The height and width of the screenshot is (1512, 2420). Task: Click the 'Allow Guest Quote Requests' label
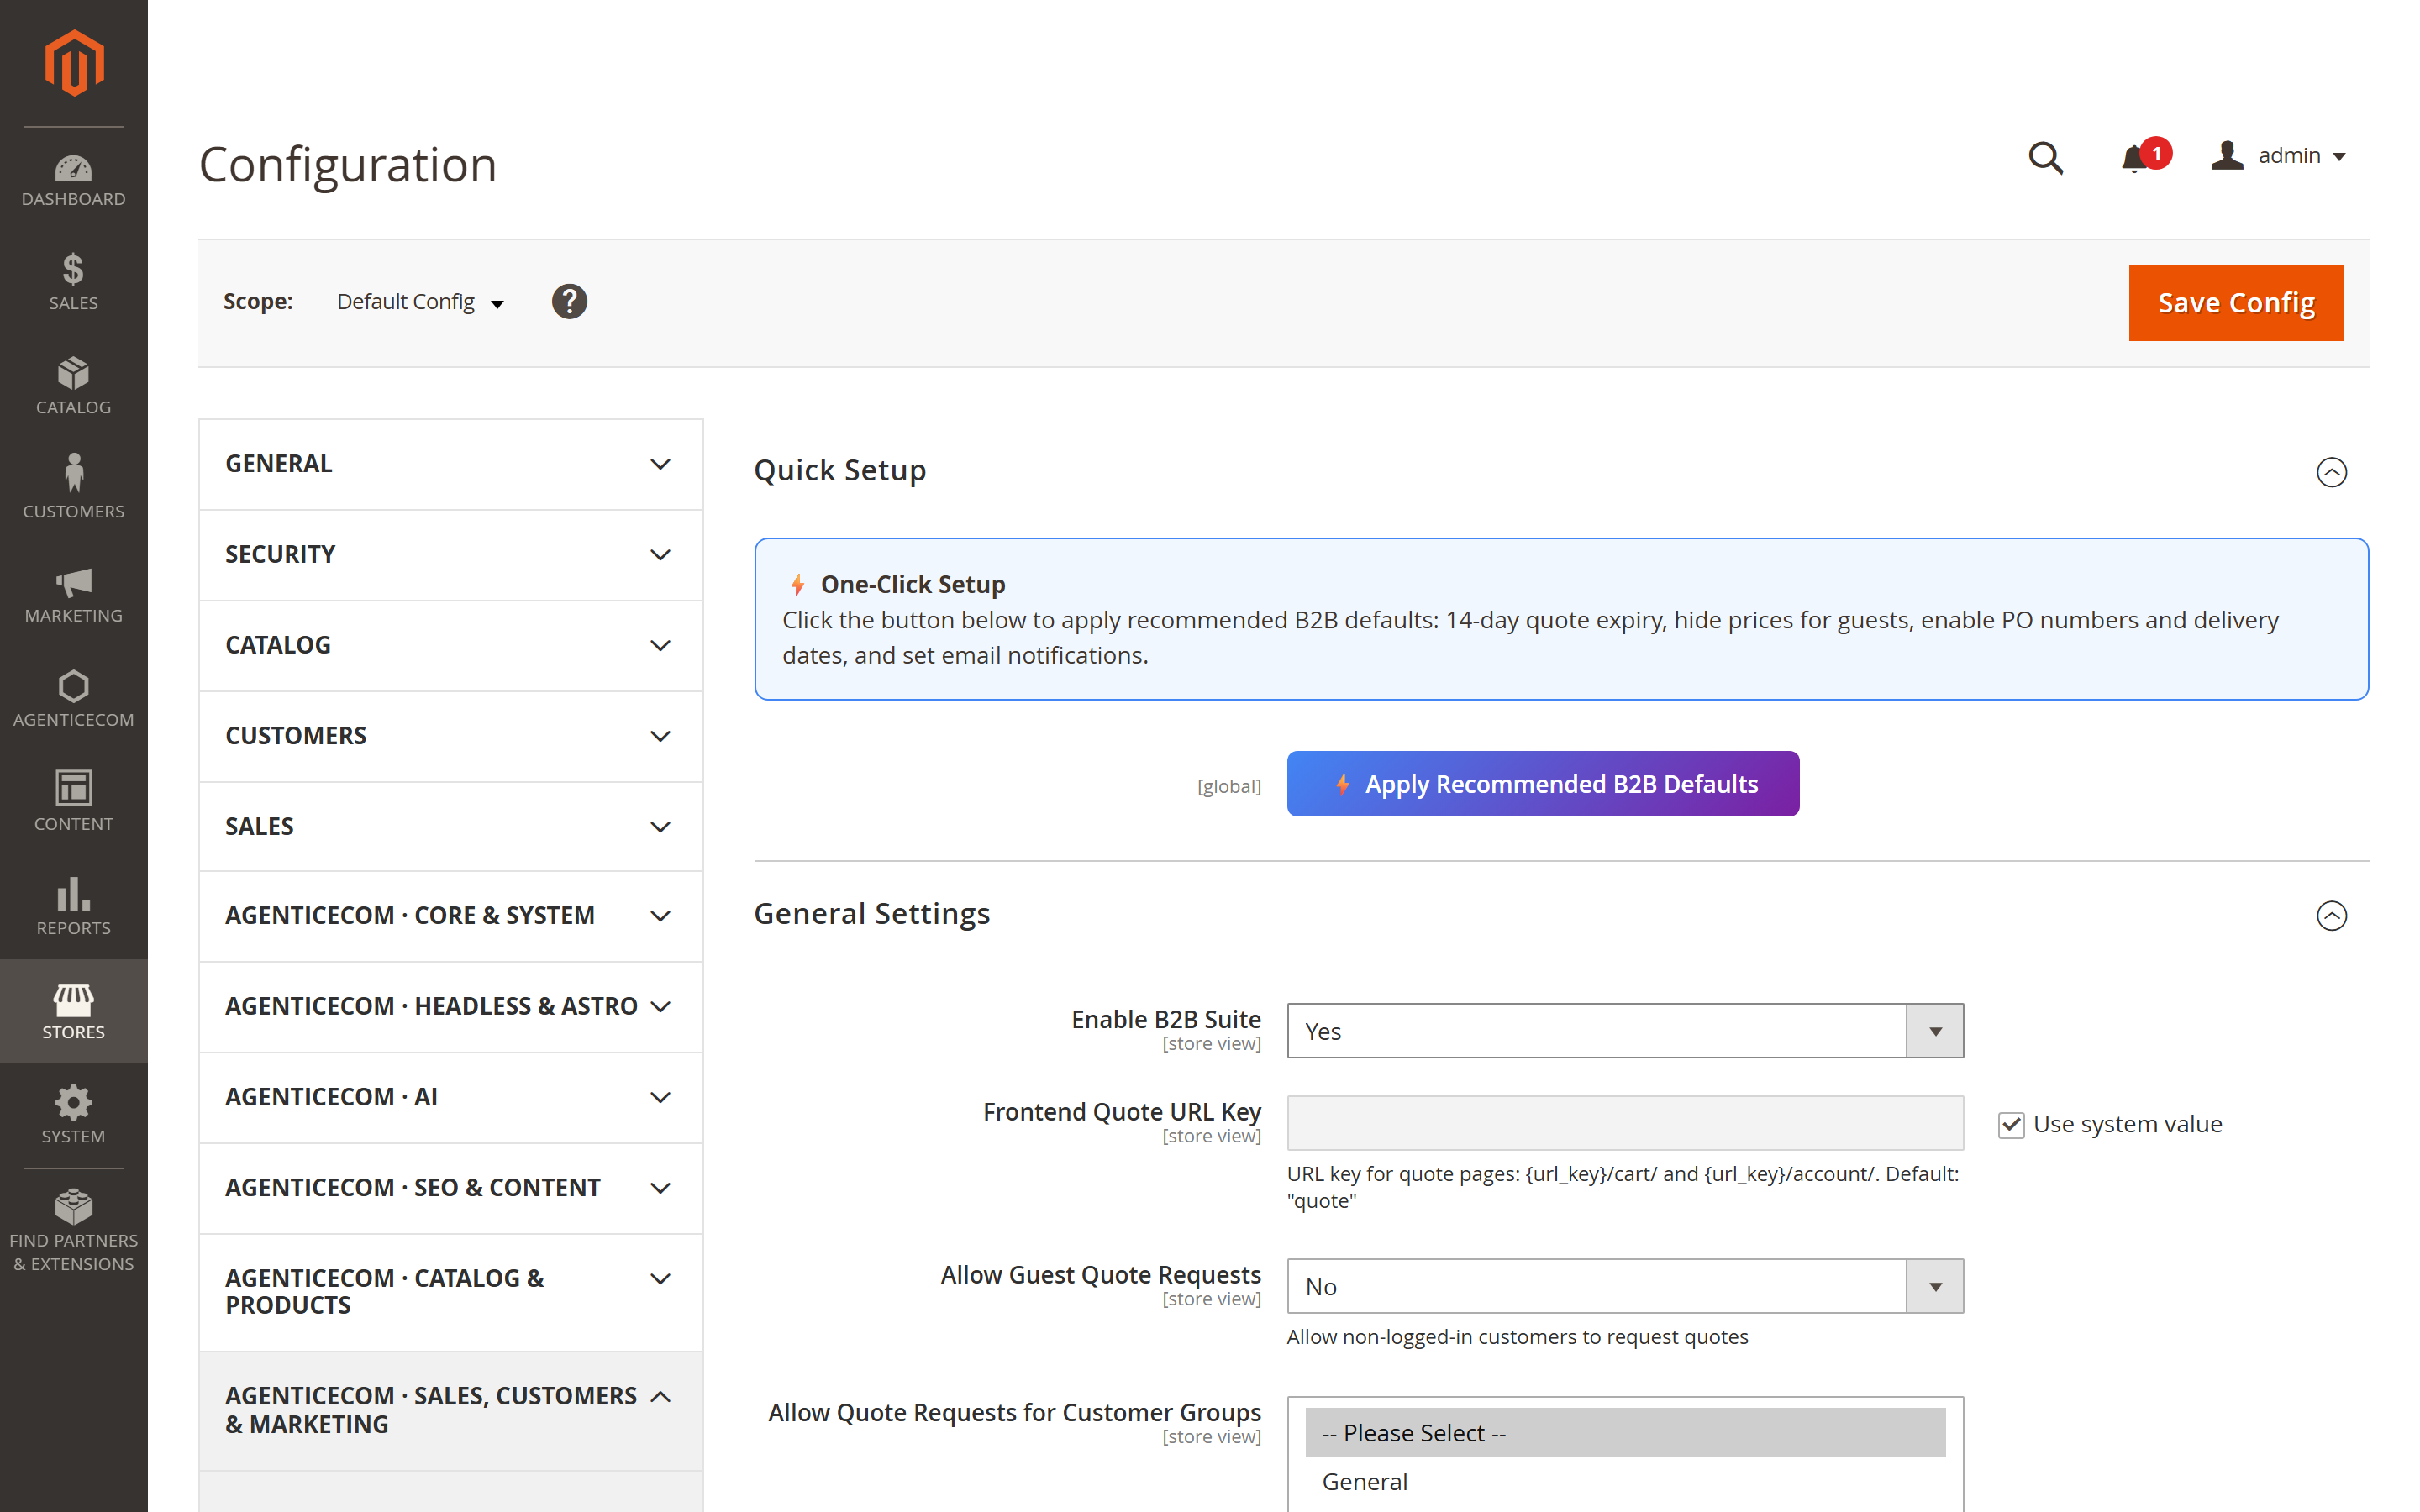pyautogui.click(x=1100, y=1275)
